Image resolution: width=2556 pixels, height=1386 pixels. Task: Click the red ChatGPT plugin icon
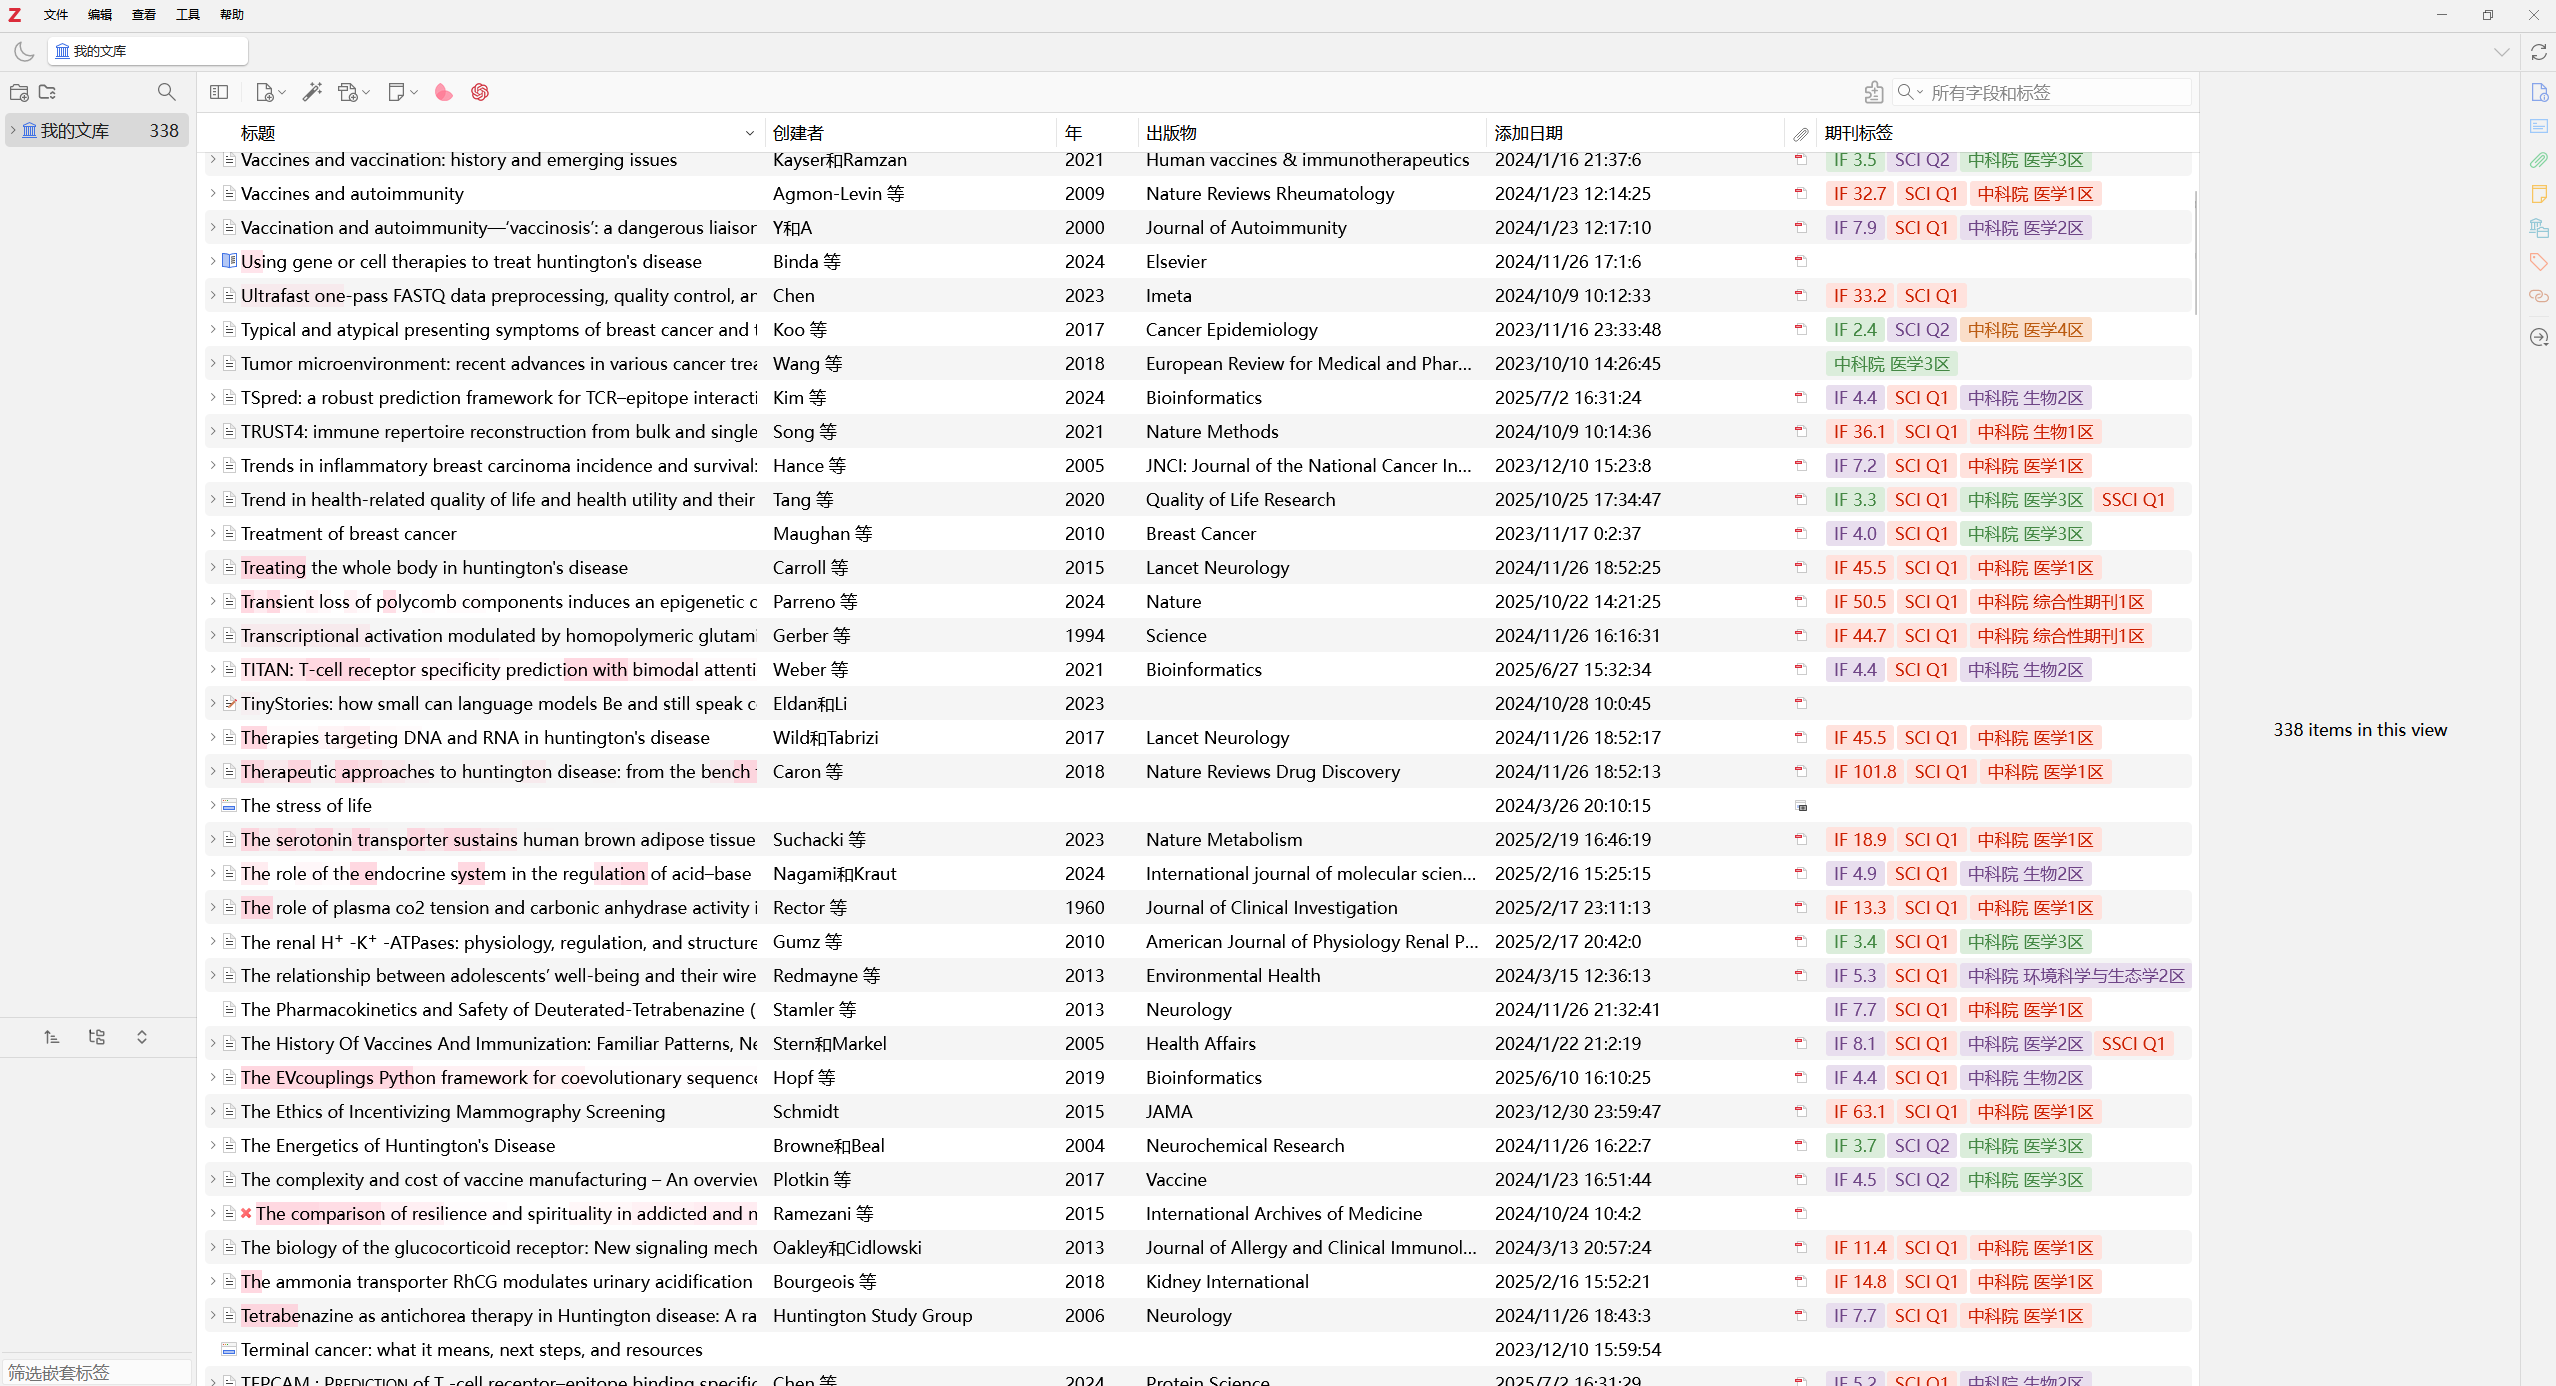pyautogui.click(x=480, y=92)
